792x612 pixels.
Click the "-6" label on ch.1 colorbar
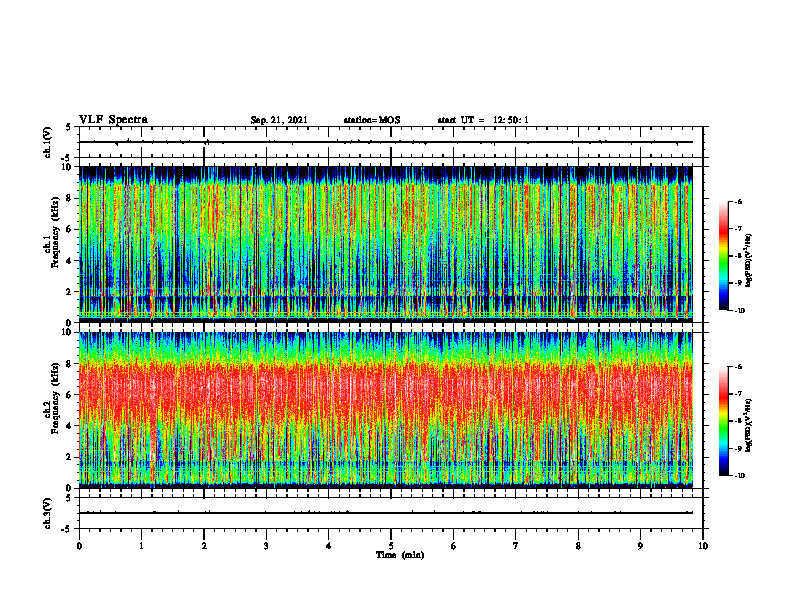pyautogui.click(x=738, y=202)
